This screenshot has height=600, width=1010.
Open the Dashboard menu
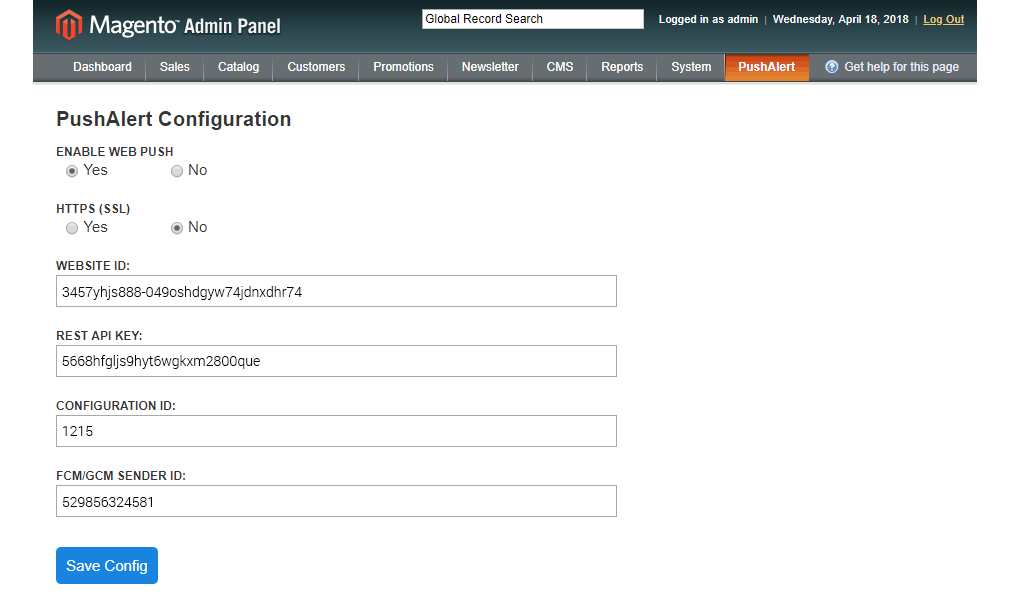pos(102,67)
